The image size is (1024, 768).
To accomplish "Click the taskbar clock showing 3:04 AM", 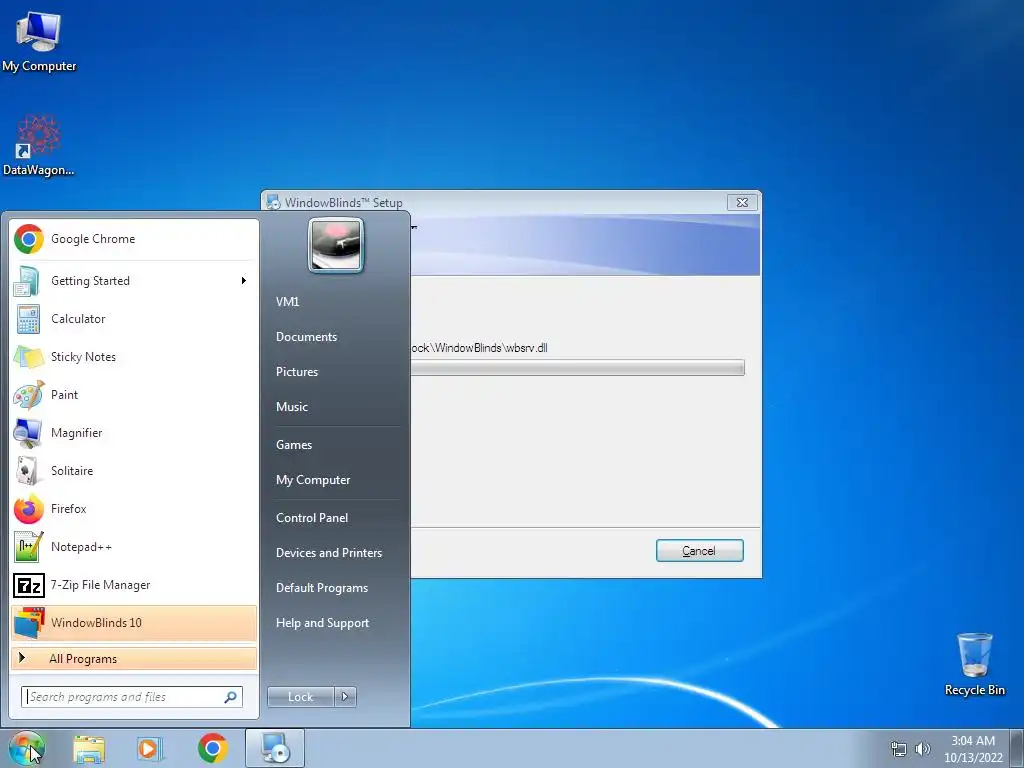I will pos(973,748).
